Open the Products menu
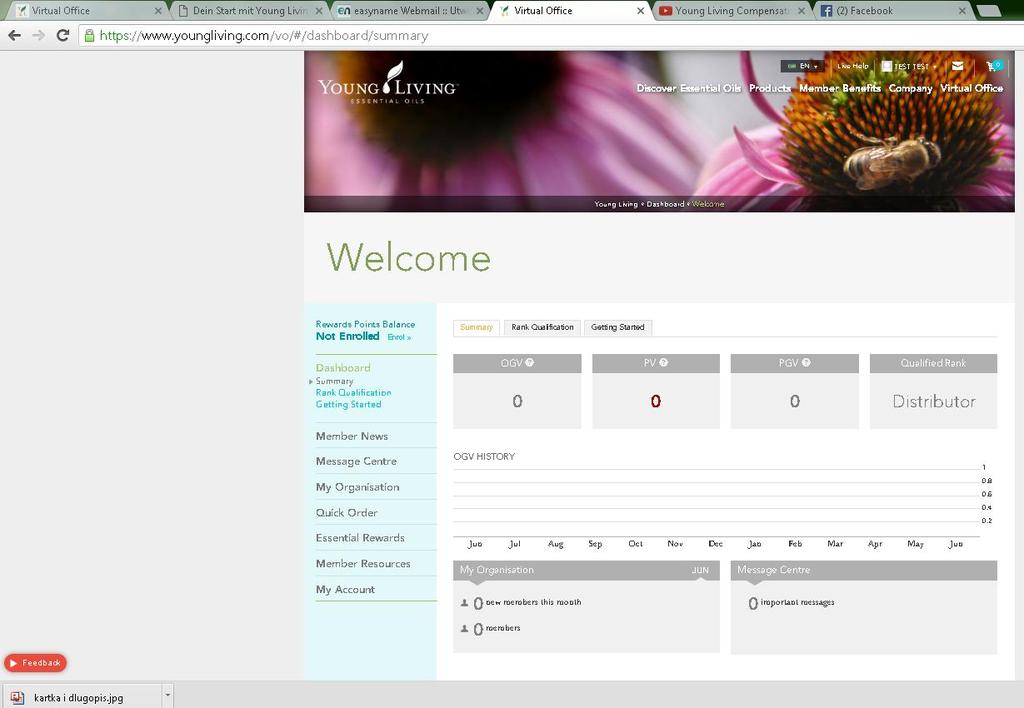1024x708 pixels. pos(769,88)
